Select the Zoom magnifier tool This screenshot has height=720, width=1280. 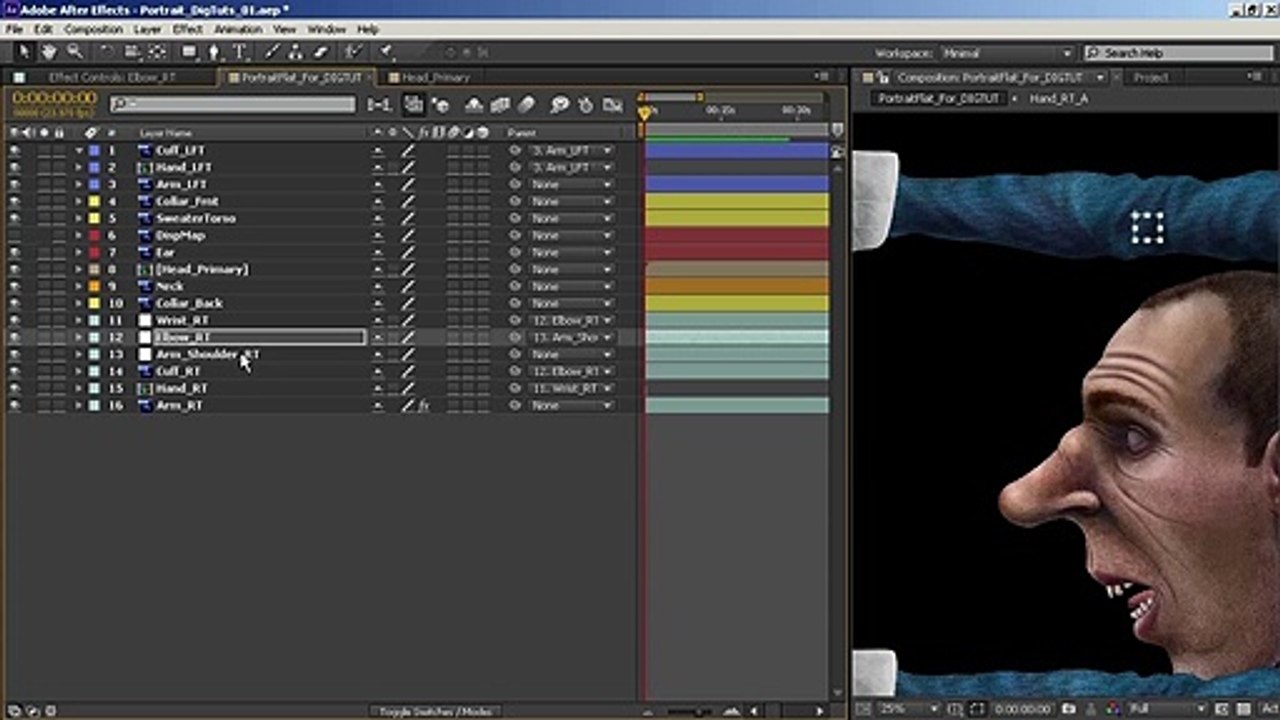coord(74,52)
